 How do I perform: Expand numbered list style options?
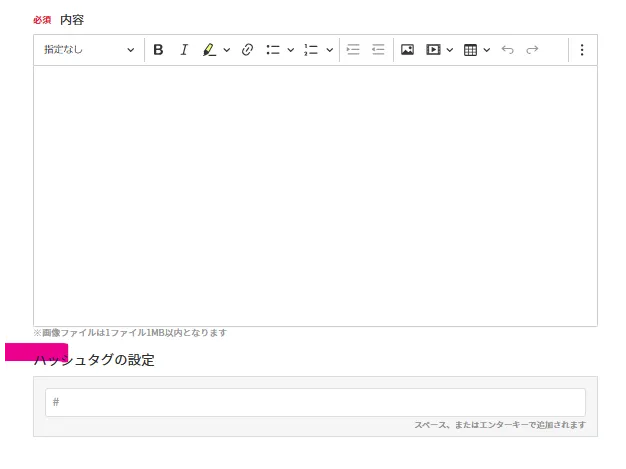(330, 50)
